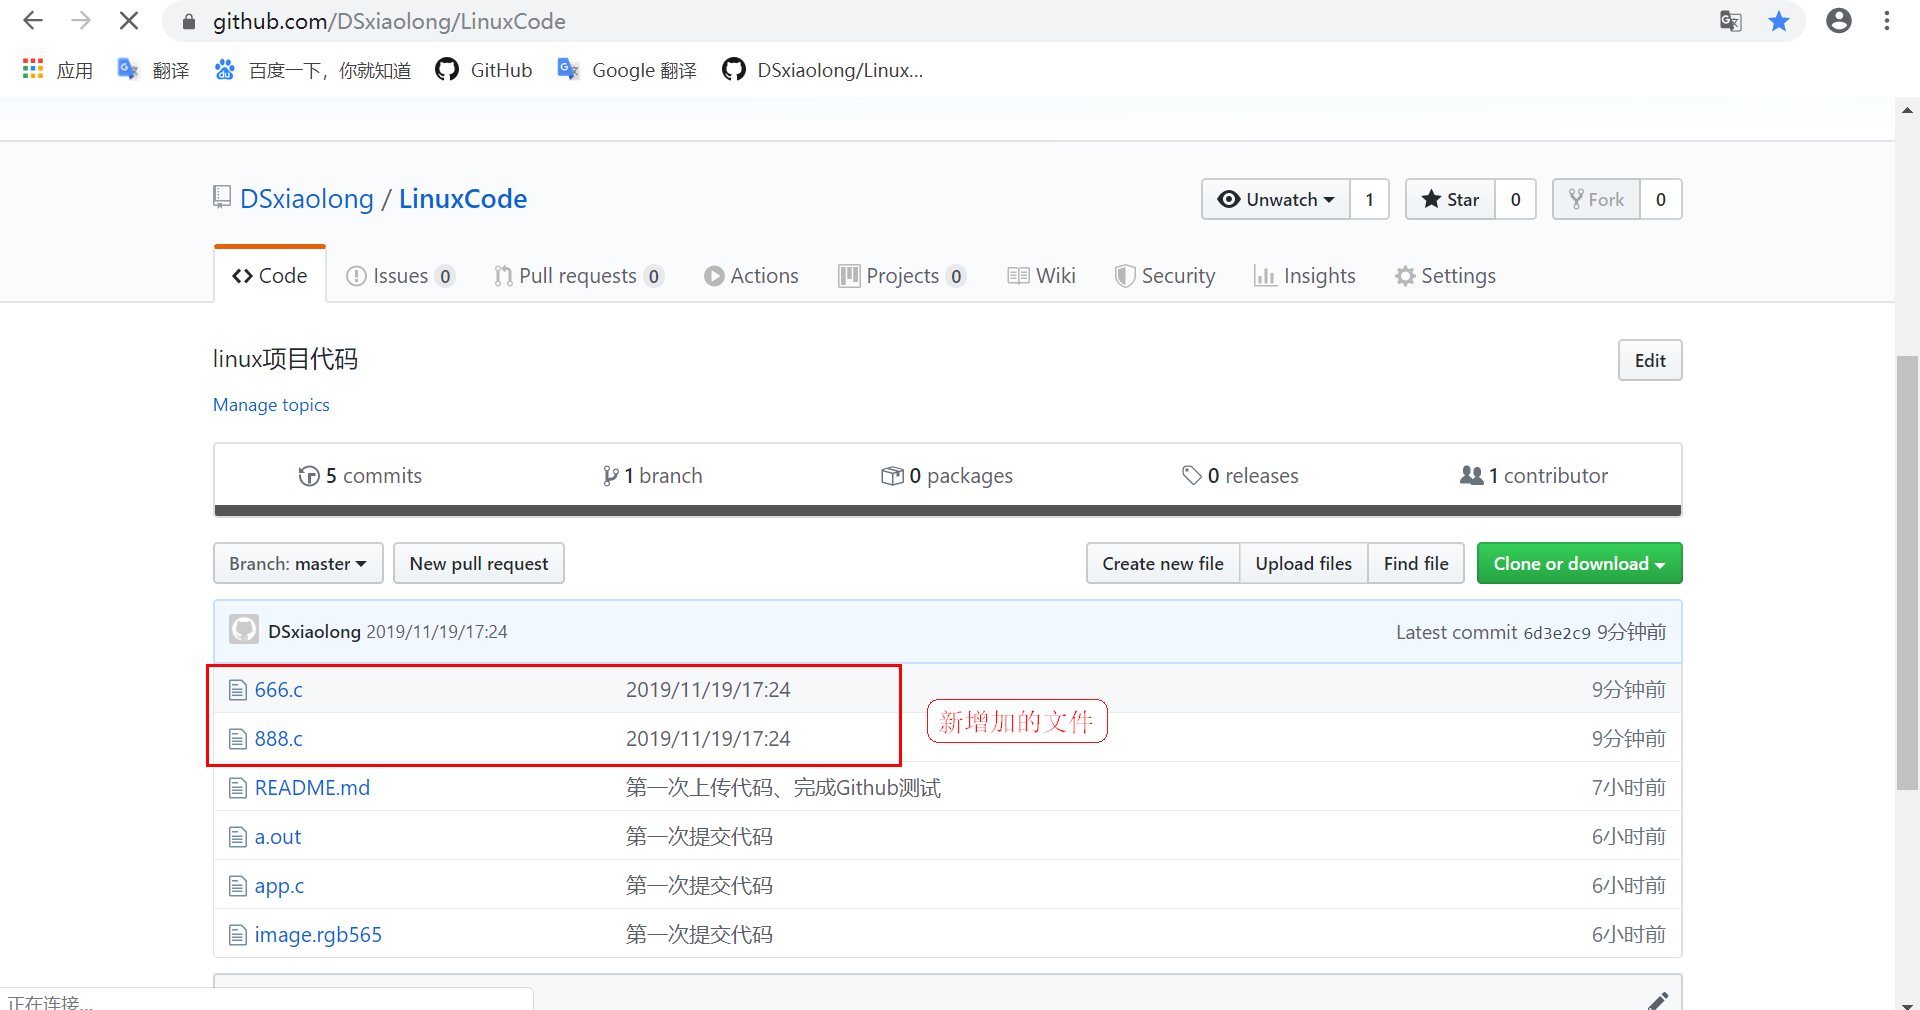This screenshot has height=1010, width=1920.
Task: Open the 百度一下 bookmark
Action: point(313,70)
